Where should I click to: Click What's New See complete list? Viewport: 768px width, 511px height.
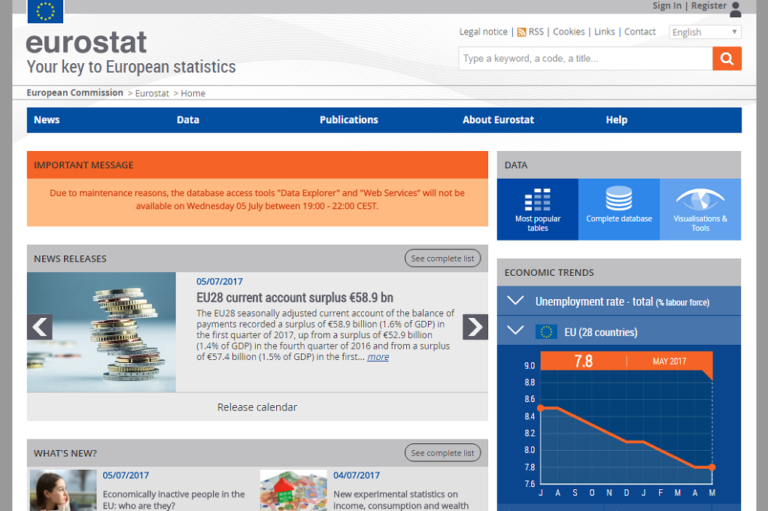pyautogui.click(x=442, y=453)
